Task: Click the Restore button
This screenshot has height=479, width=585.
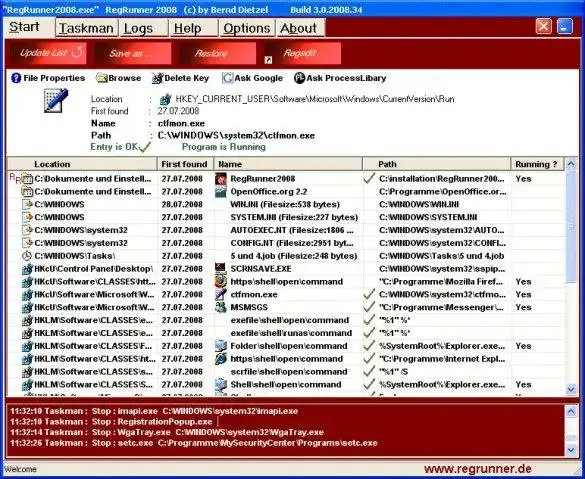Action: click(218, 53)
